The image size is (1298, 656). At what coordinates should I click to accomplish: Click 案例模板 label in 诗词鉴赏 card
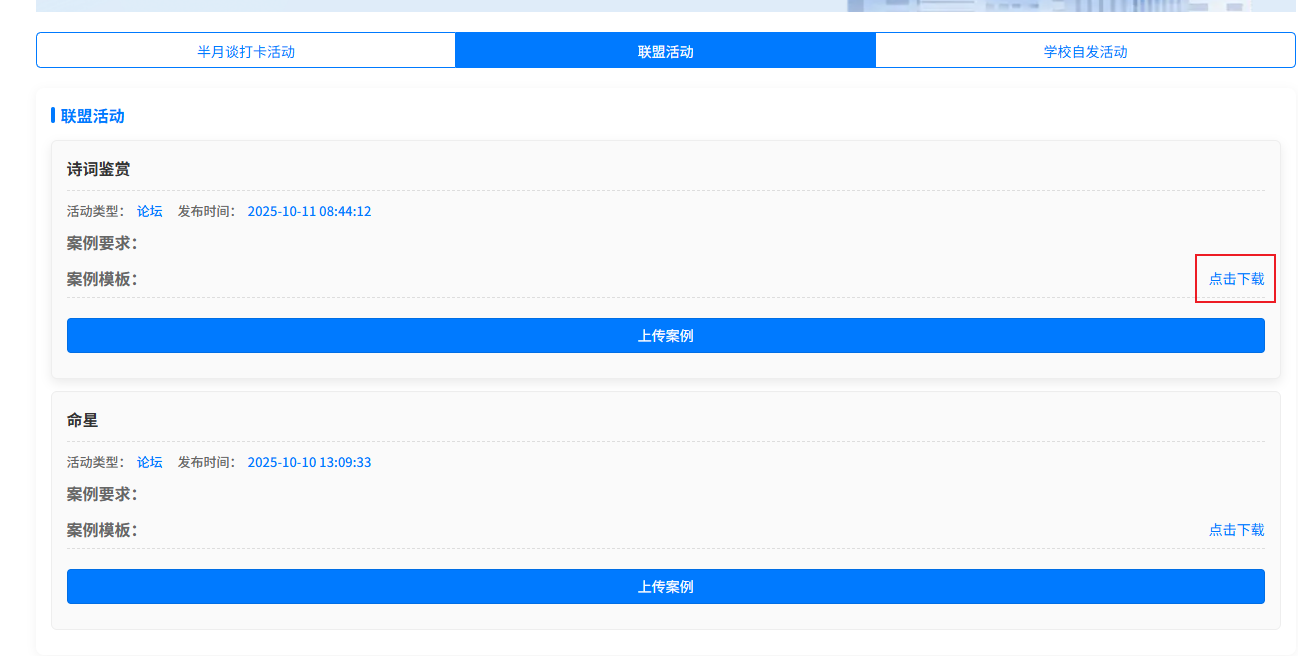[101, 279]
